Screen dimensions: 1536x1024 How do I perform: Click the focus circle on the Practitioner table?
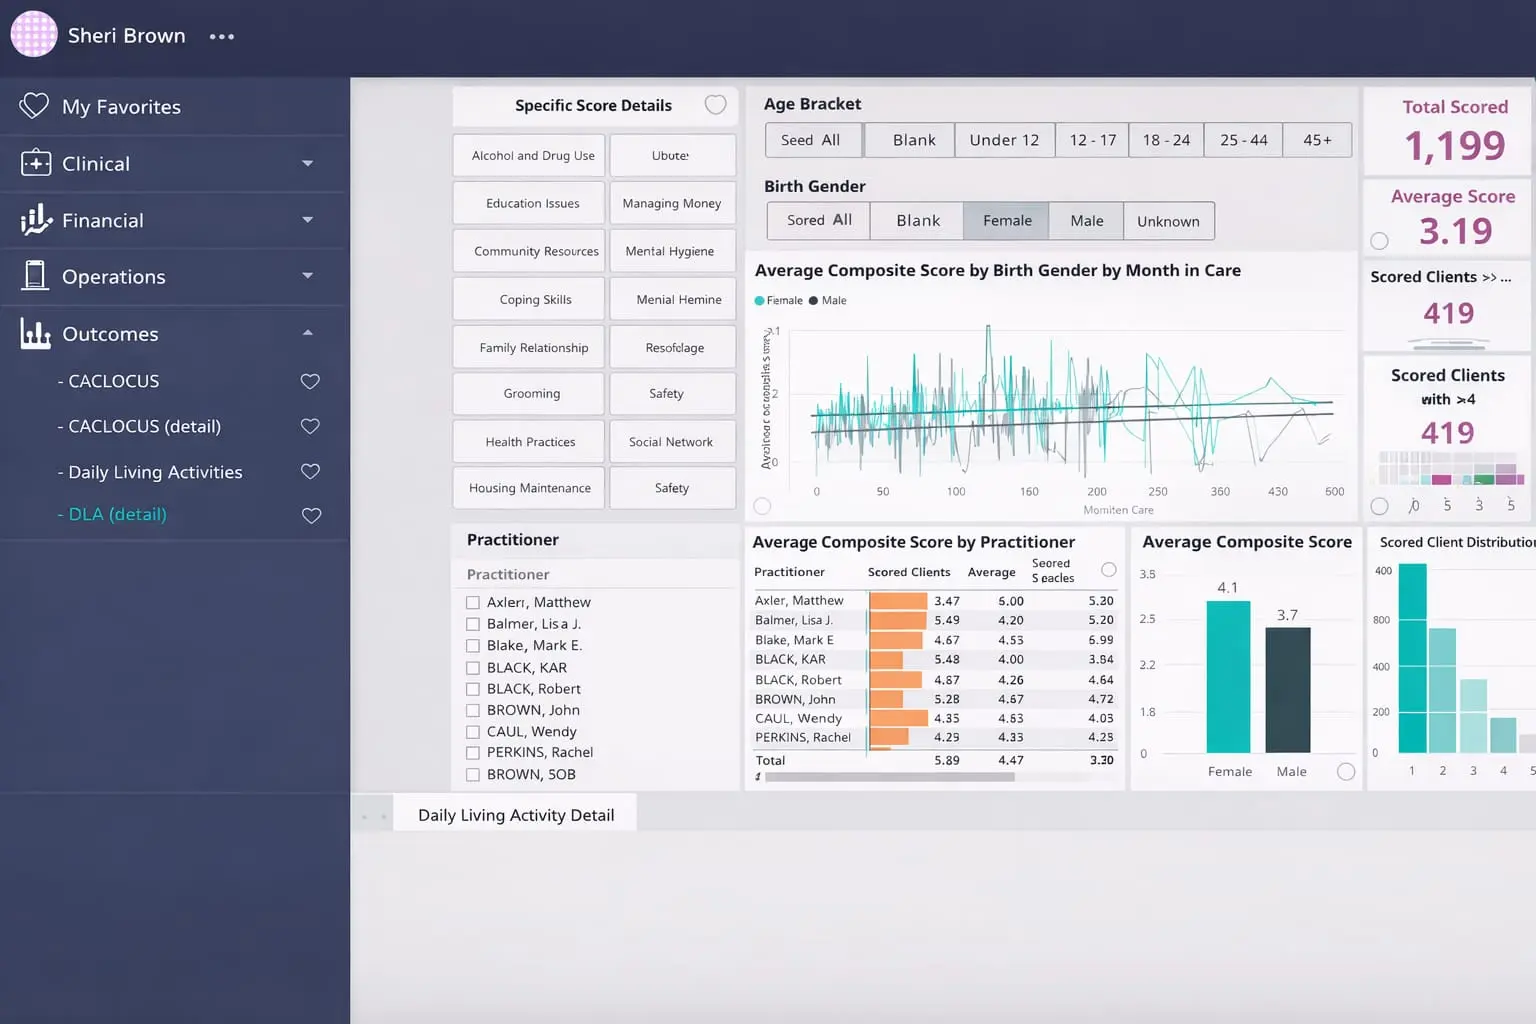point(1108,569)
